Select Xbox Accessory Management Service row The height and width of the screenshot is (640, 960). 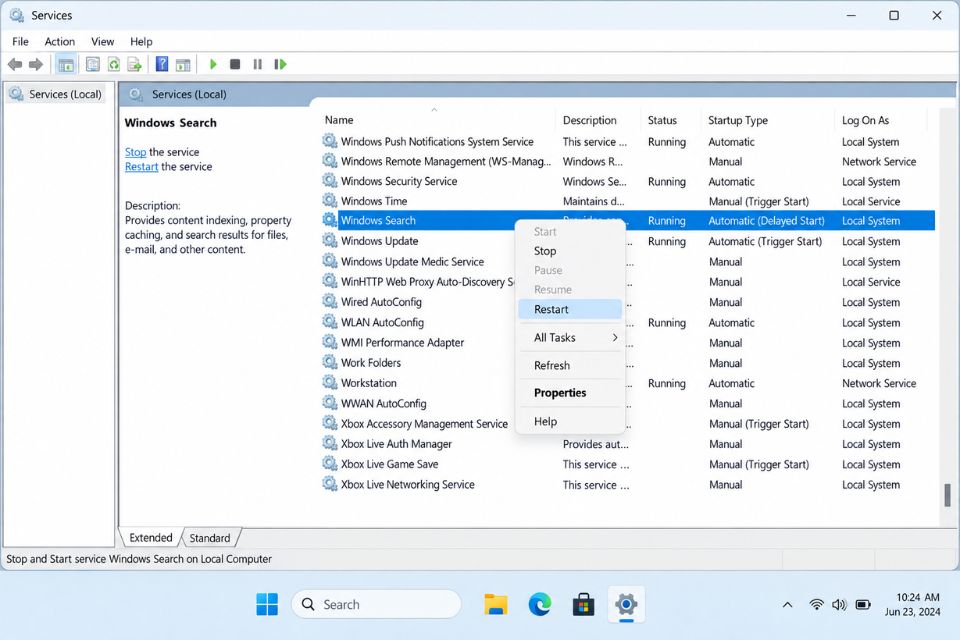(x=628, y=423)
